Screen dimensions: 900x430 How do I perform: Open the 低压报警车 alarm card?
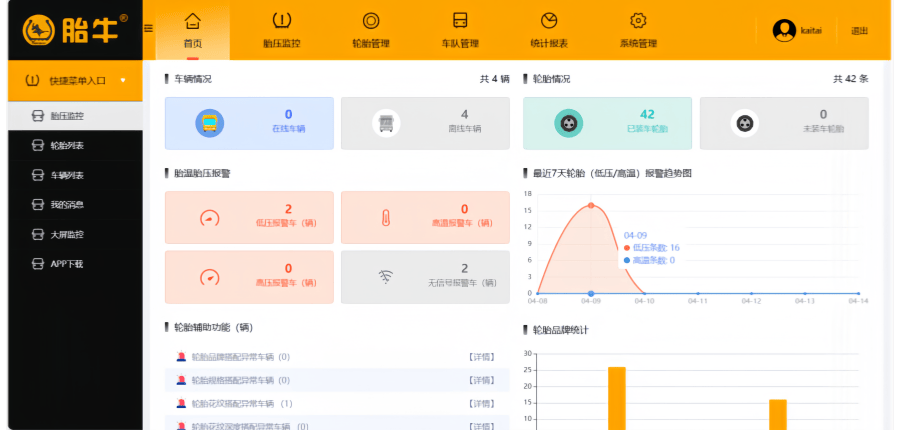[x=249, y=217]
